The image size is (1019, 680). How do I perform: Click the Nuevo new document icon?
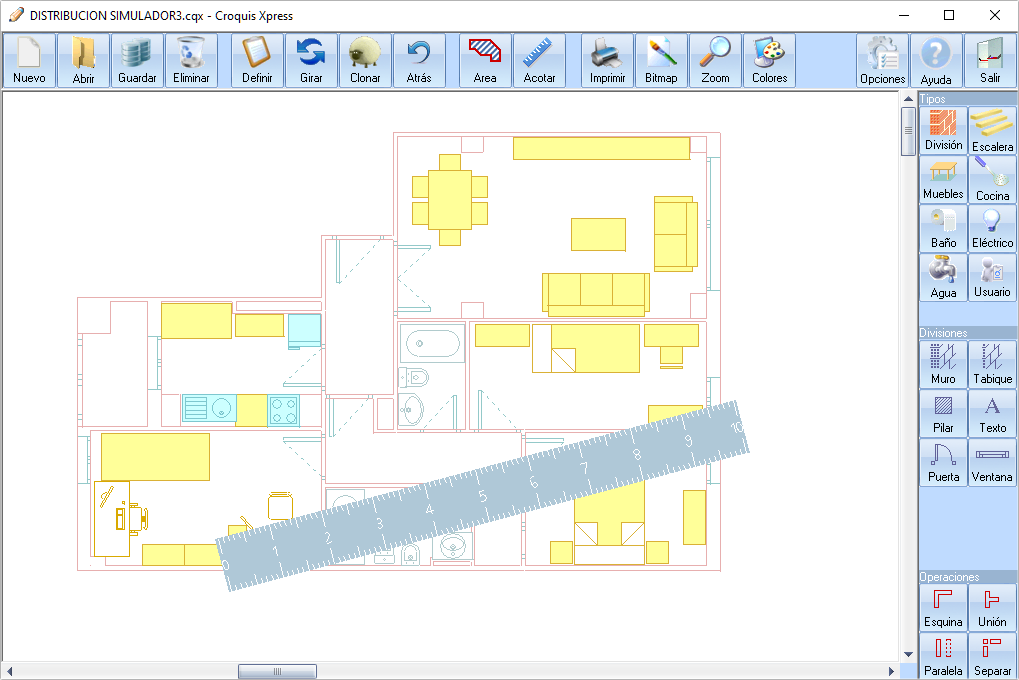(29, 61)
